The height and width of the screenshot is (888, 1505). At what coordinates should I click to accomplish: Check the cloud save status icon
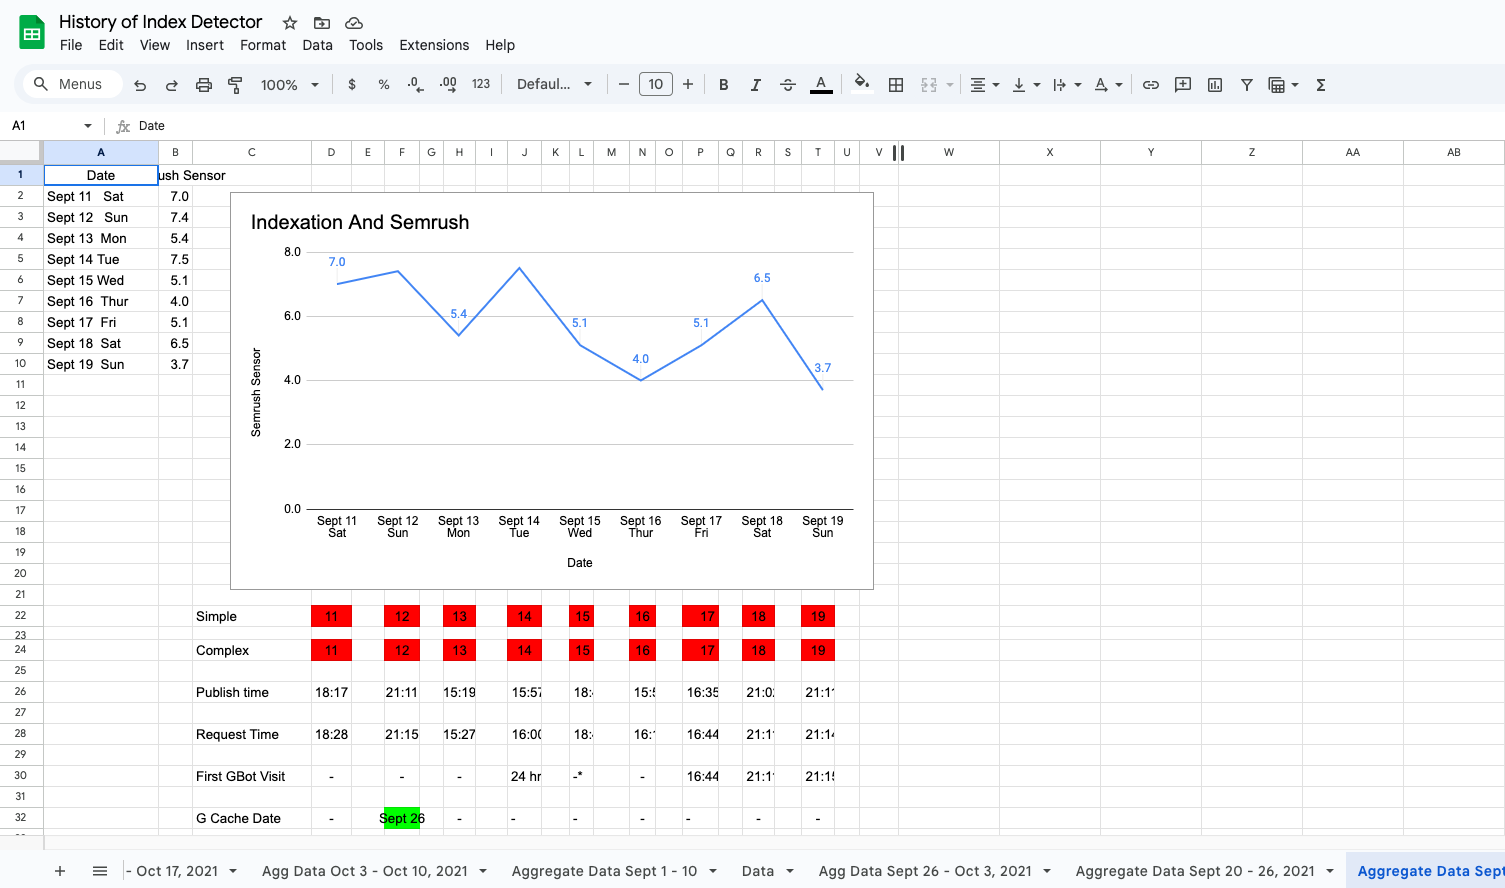tap(354, 22)
